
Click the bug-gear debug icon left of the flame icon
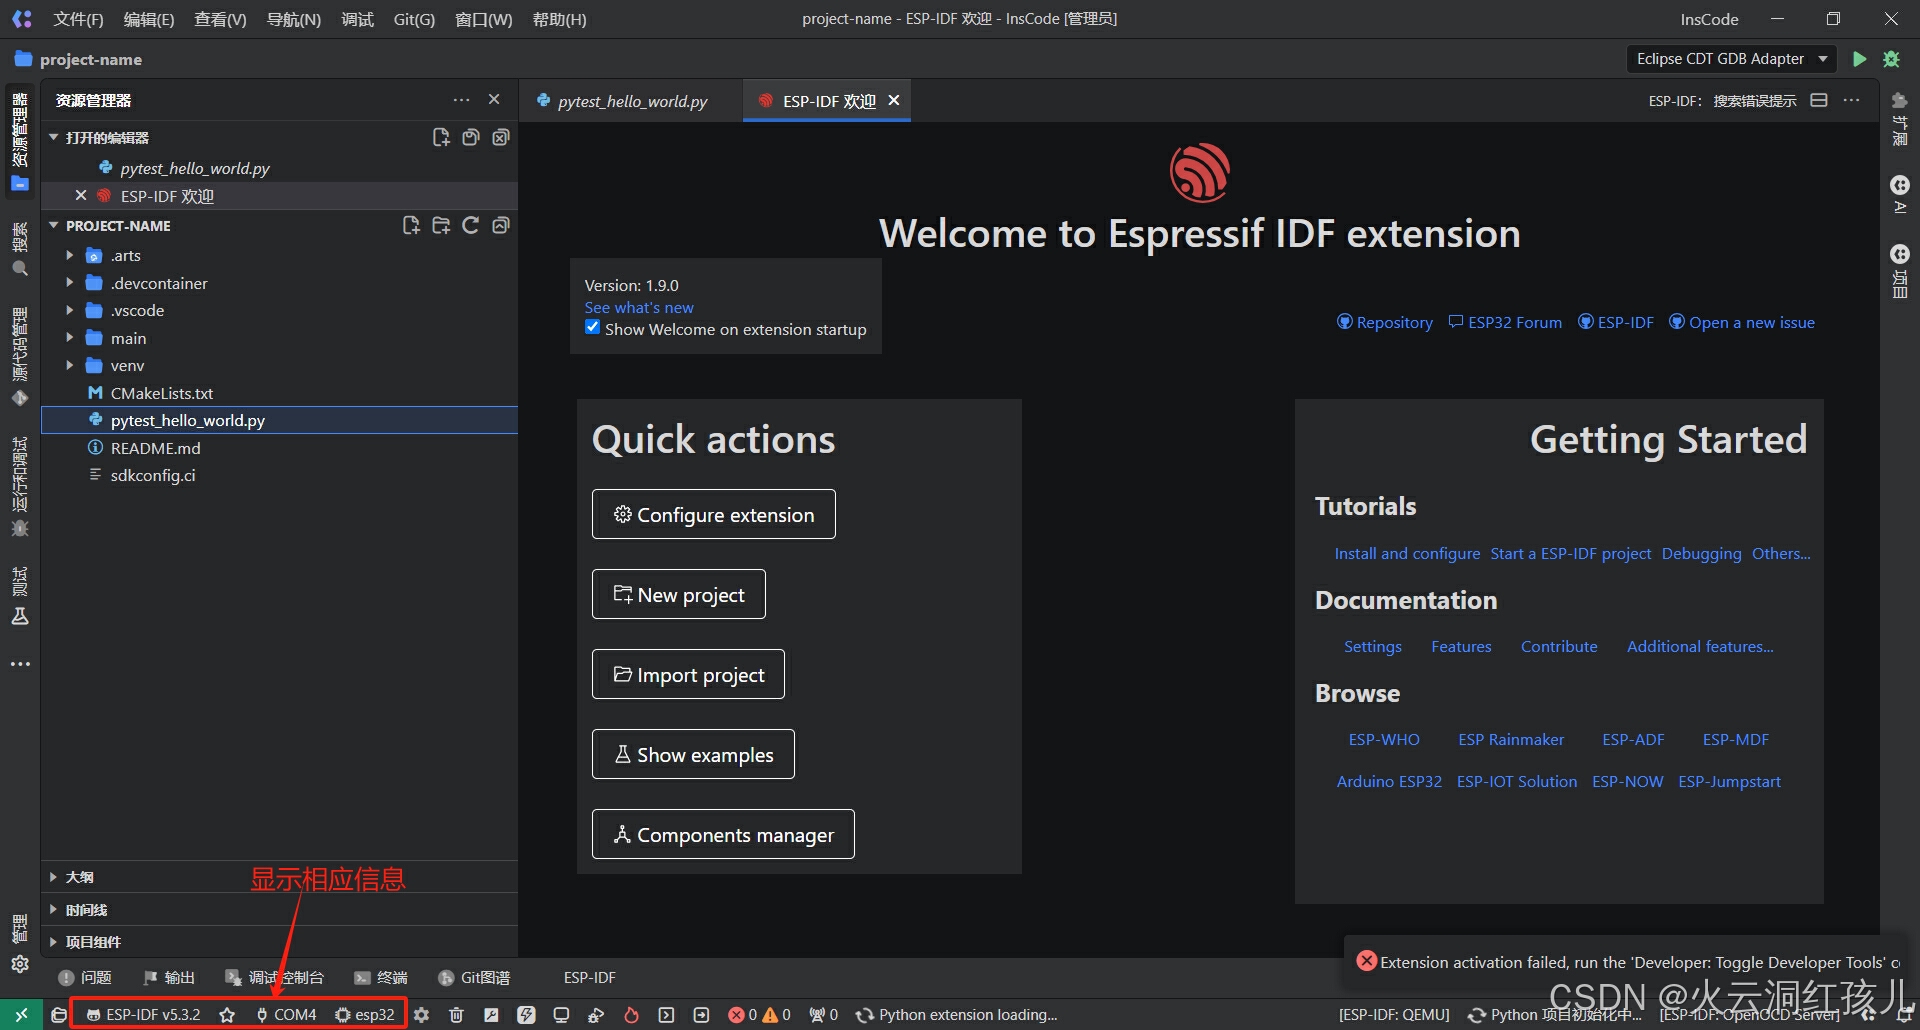coord(596,1014)
